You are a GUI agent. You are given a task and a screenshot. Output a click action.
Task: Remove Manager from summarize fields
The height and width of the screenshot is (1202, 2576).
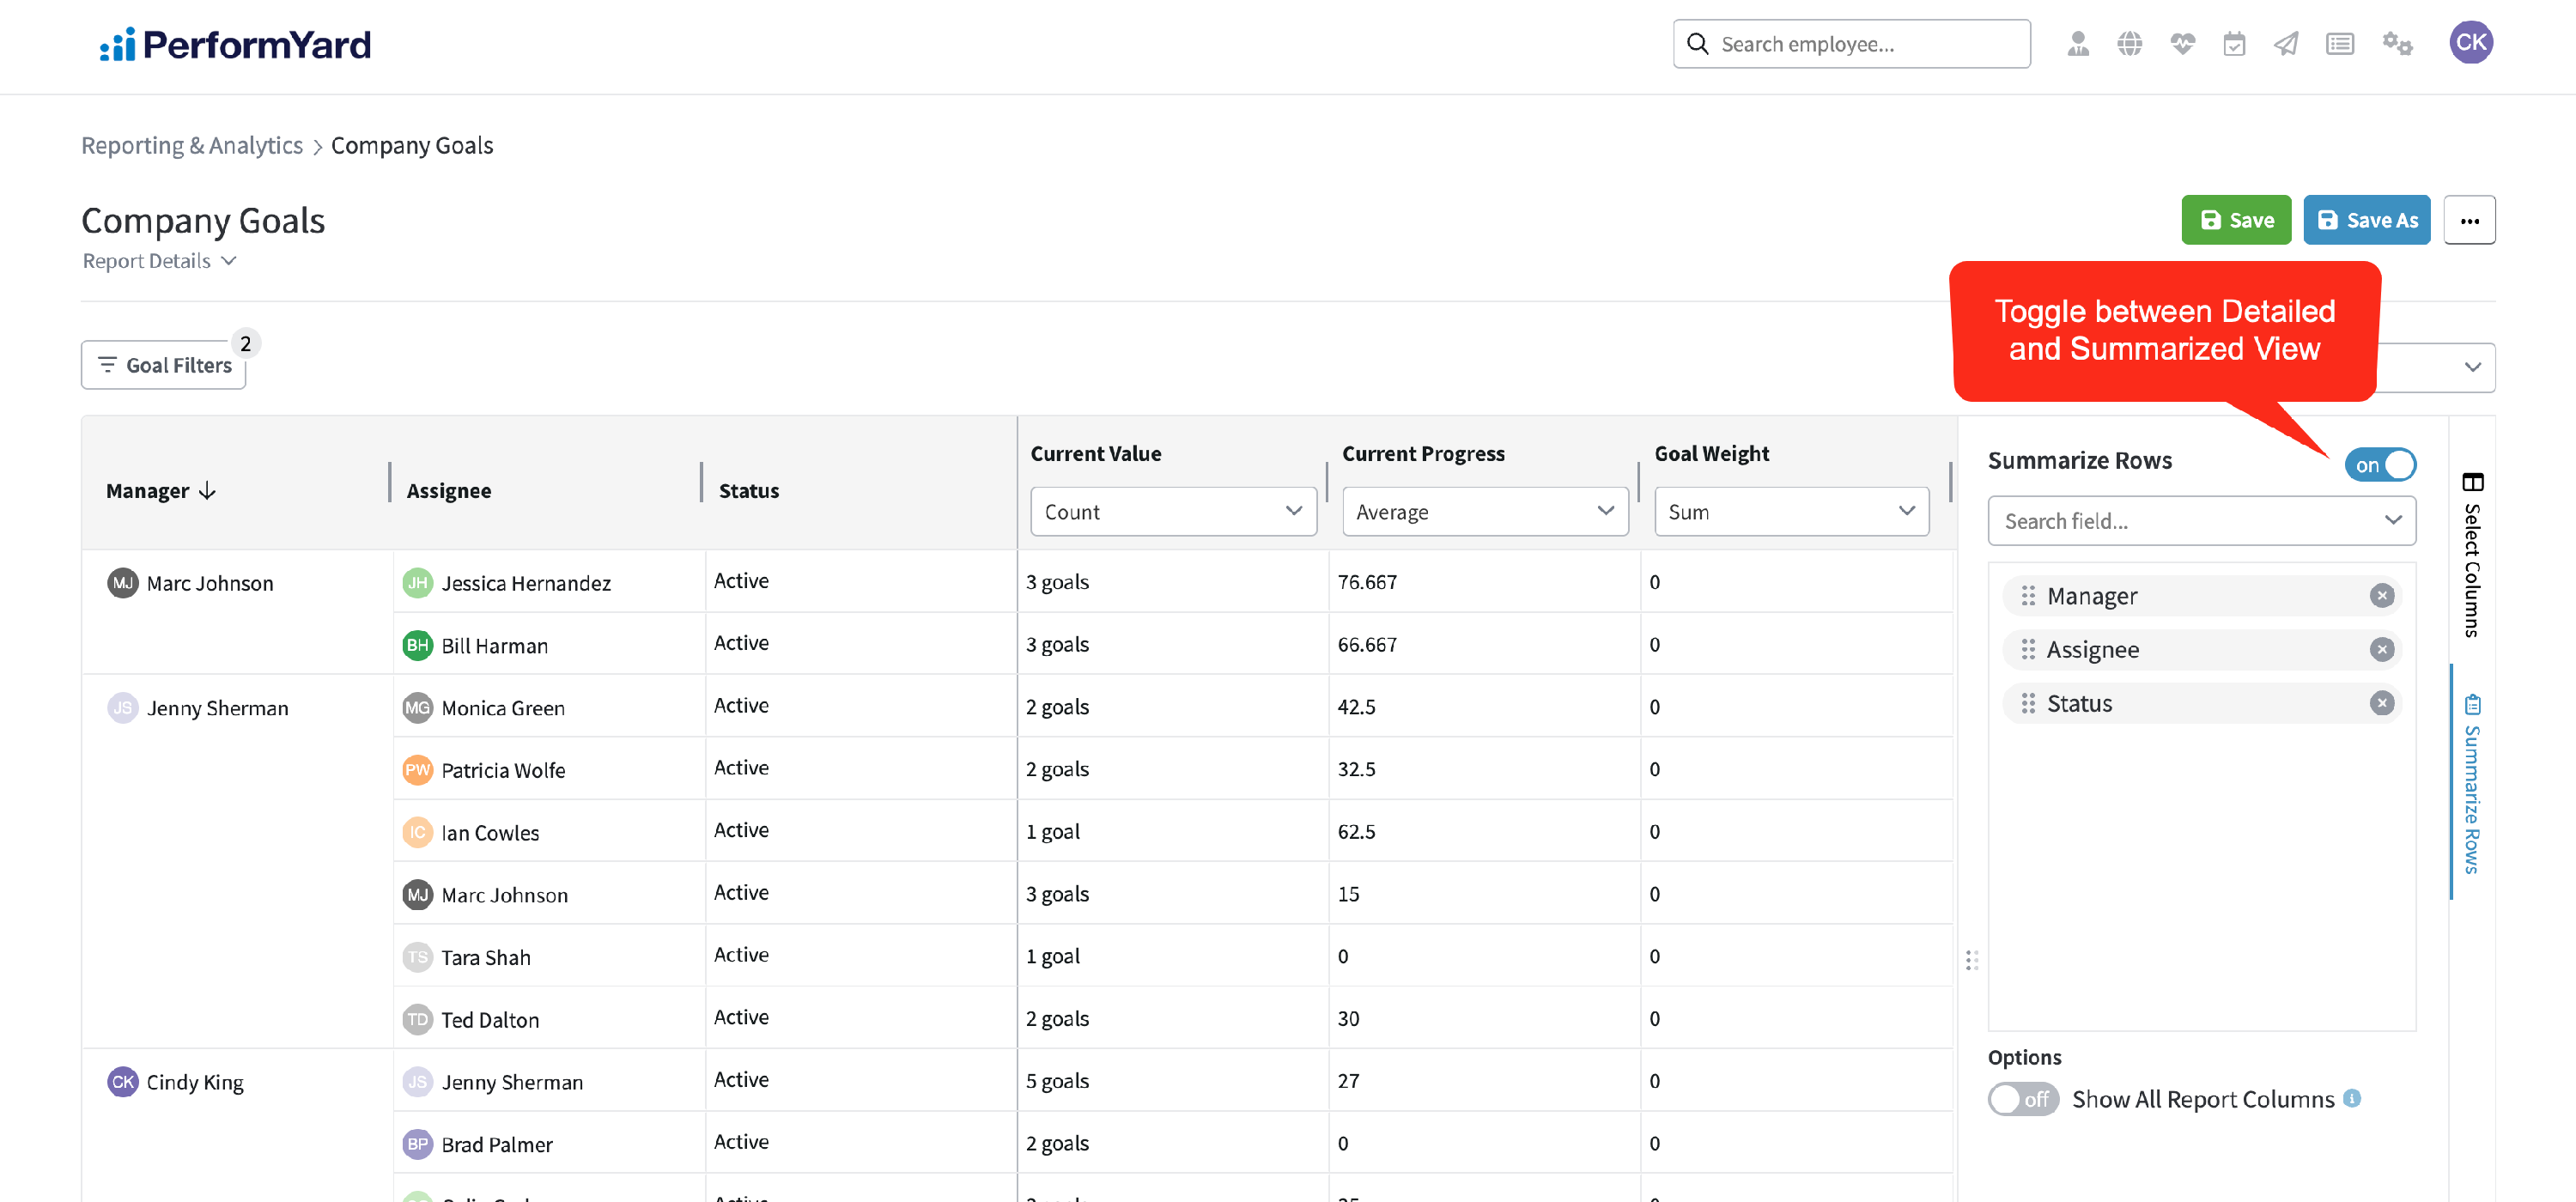[x=2381, y=596]
